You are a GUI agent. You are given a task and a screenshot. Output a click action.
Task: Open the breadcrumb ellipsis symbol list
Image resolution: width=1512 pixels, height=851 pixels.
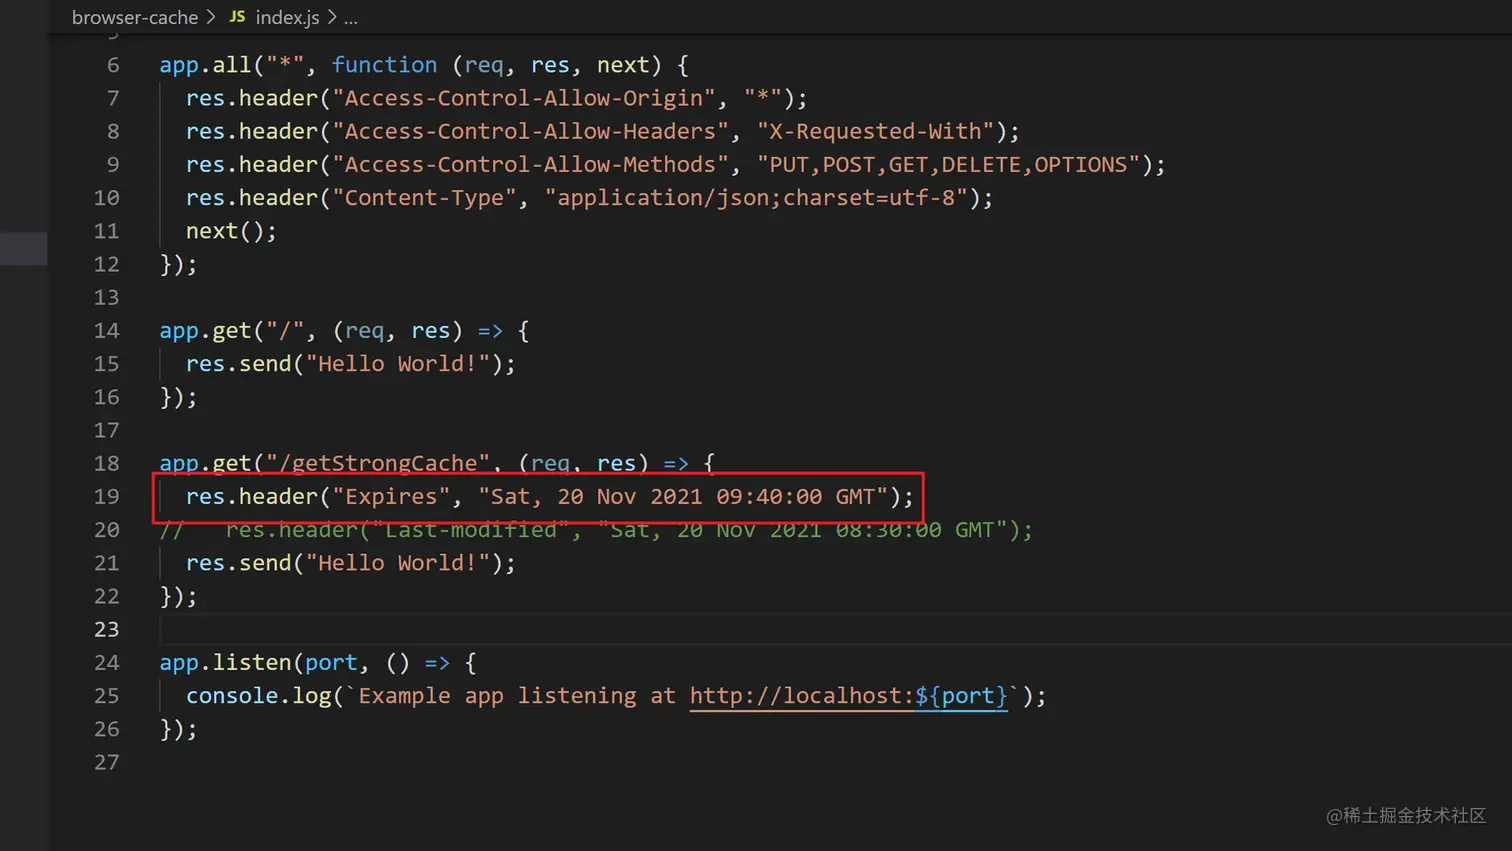tap(350, 17)
